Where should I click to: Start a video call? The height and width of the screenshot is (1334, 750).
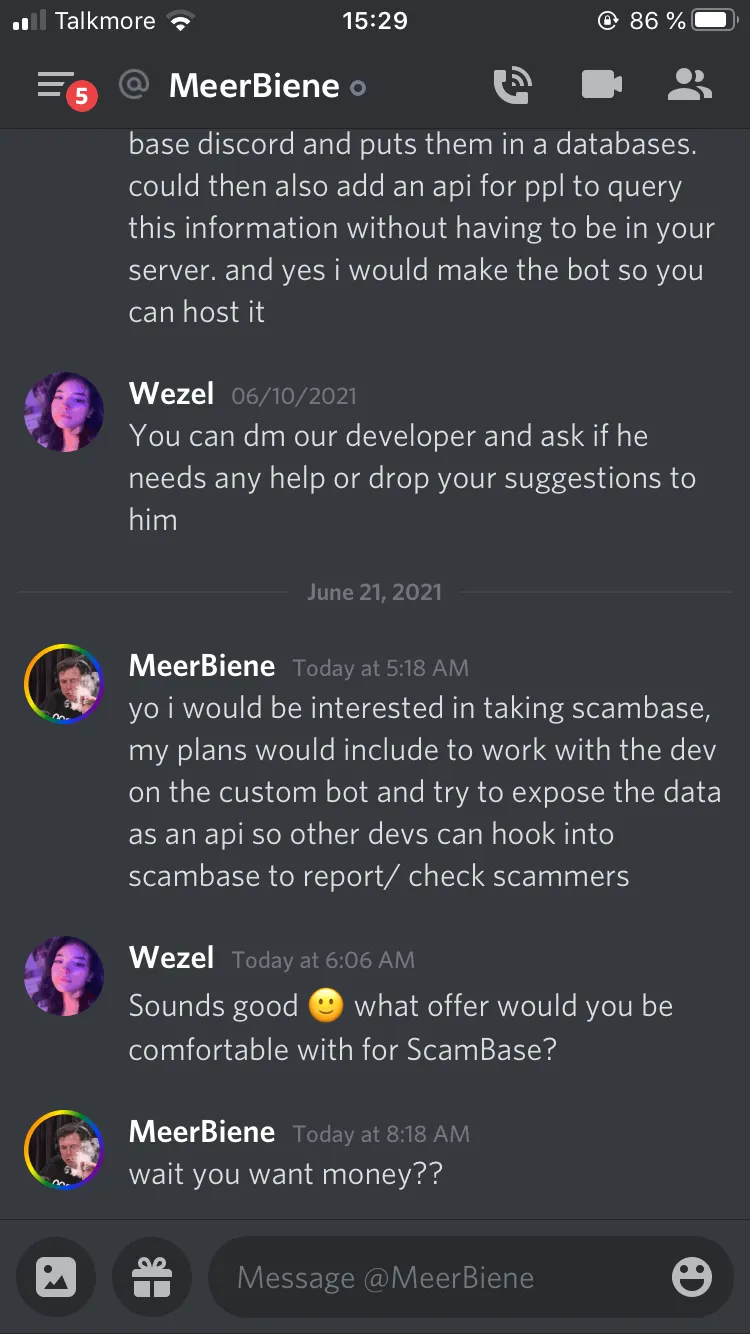click(602, 86)
